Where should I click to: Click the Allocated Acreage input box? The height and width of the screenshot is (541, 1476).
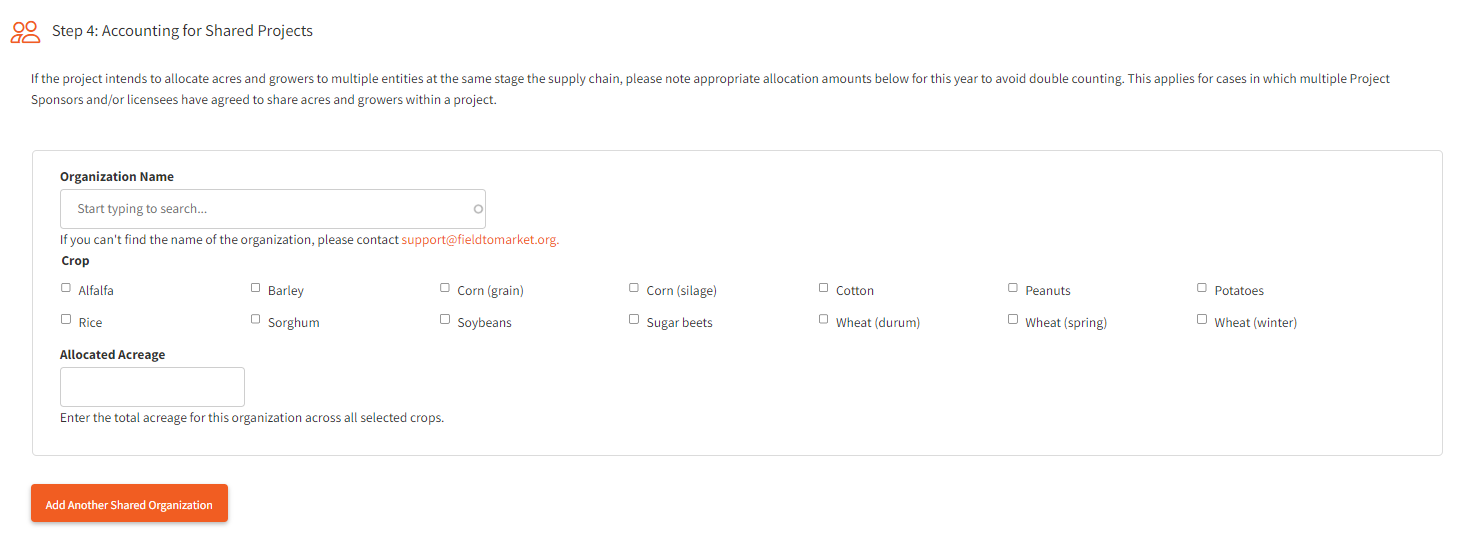point(152,387)
